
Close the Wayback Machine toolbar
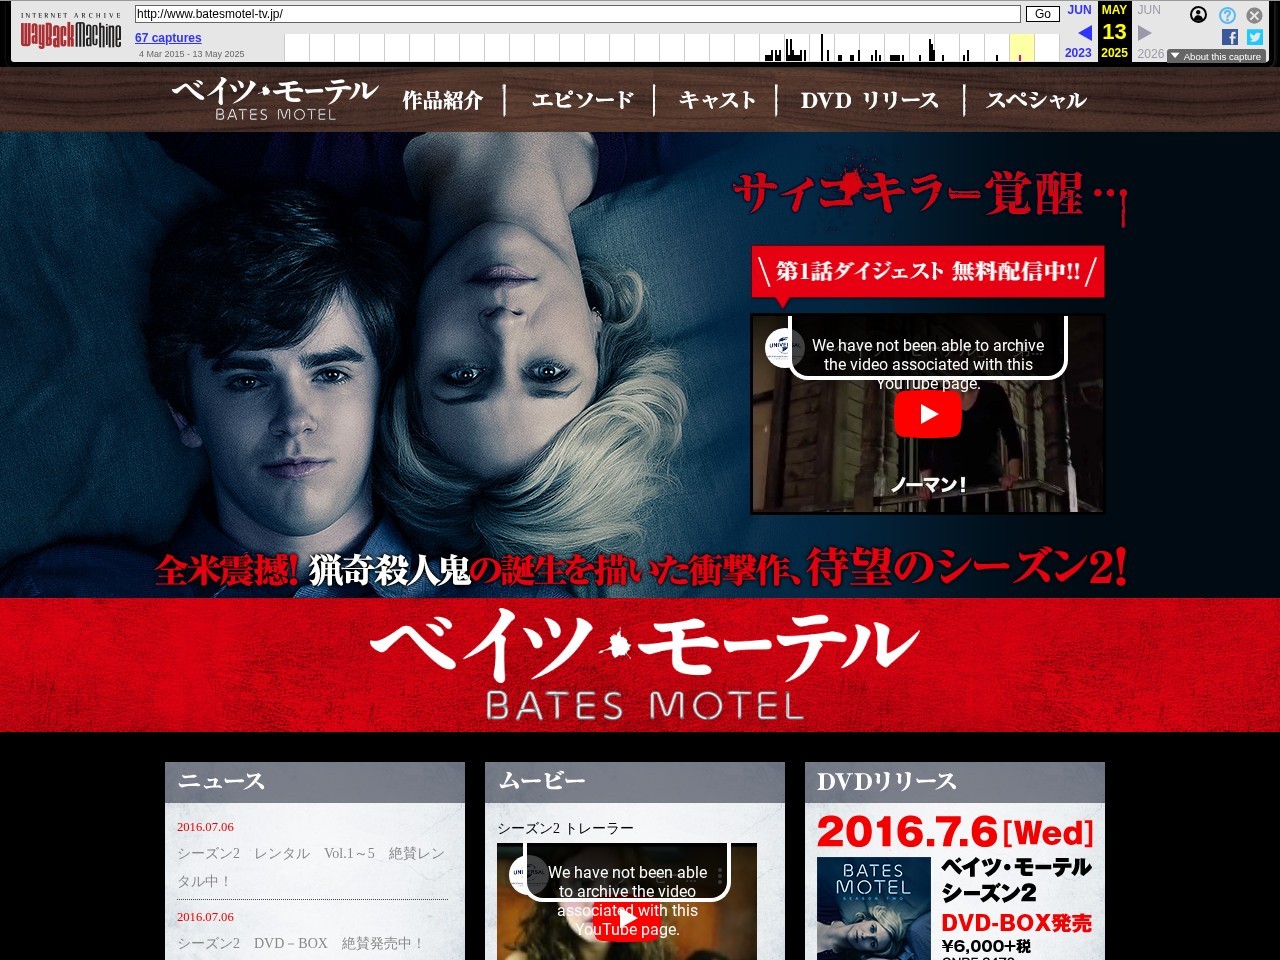(x=1254, y=15)
